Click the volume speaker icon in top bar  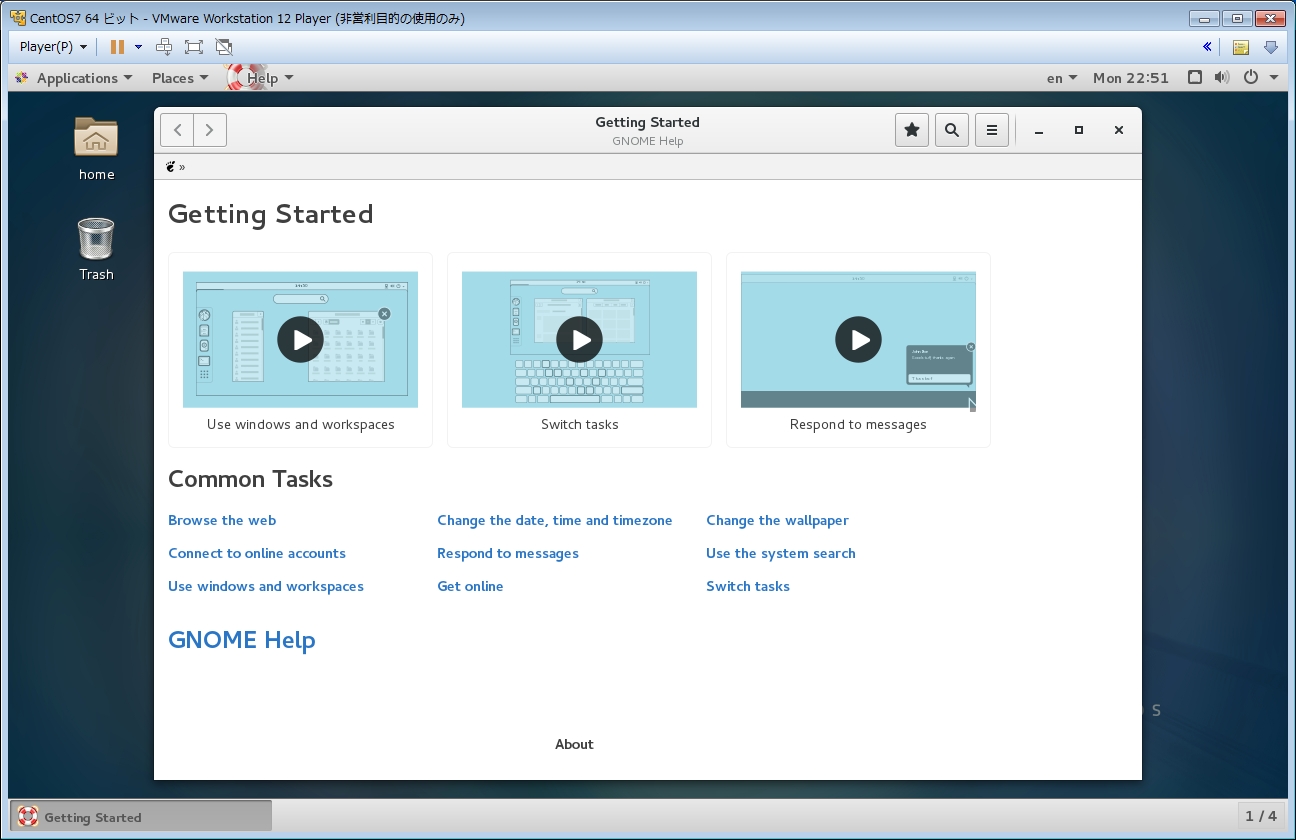(x=1221, y=78)
